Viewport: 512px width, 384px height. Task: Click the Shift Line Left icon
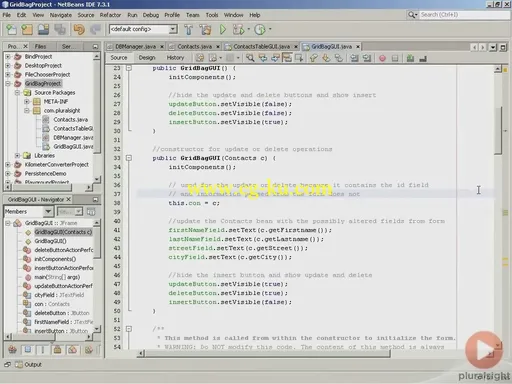[354, 58]
